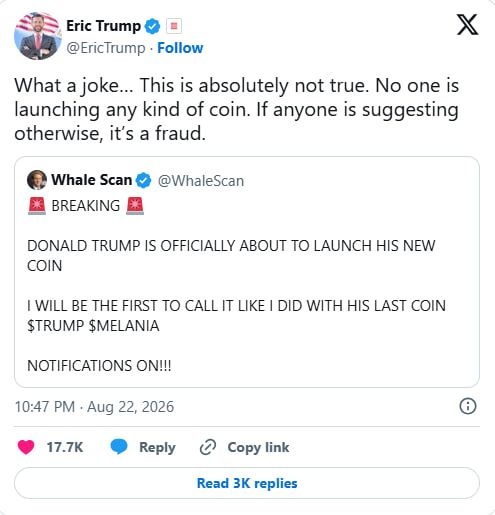The height and width of the screenshot is (515, 495).
Task: Open Read 3K replies button
Action: [x=247, y=483]
